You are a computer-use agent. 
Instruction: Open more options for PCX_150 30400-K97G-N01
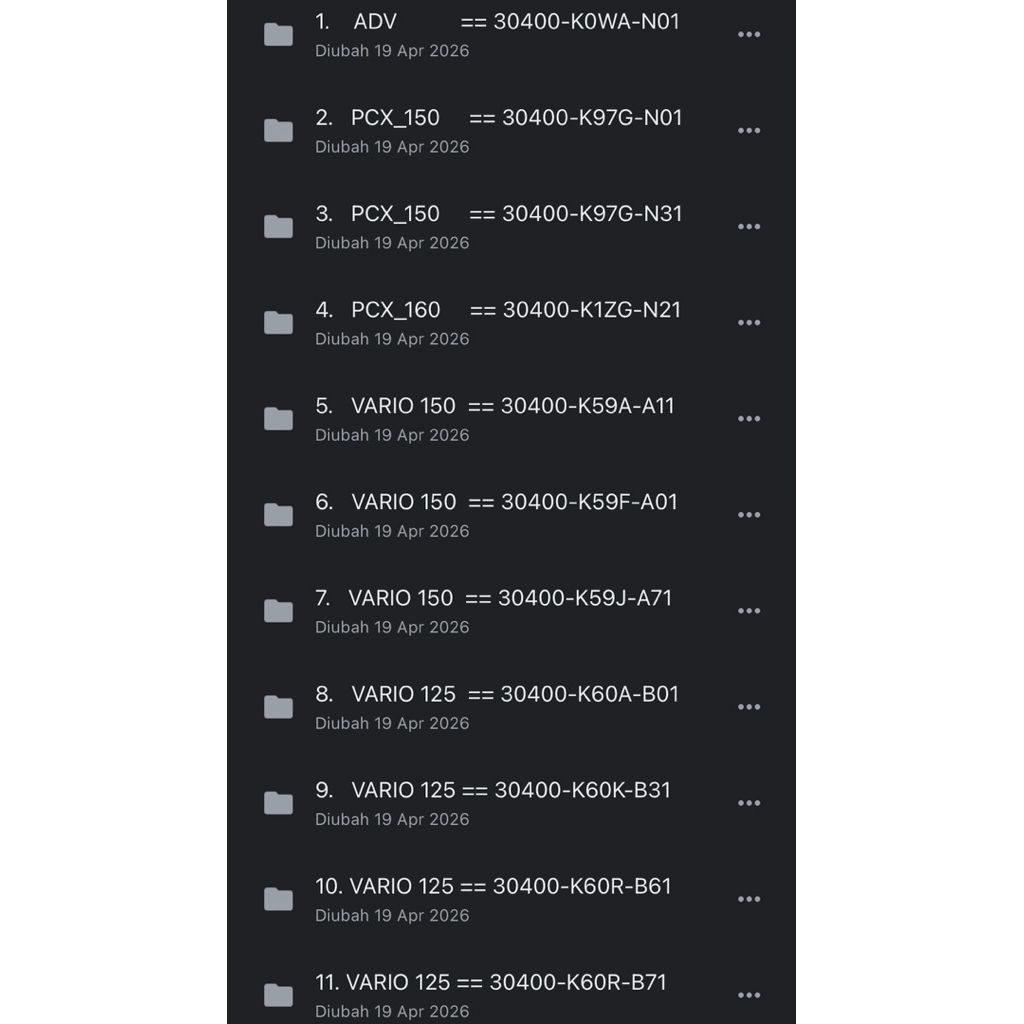[748, 131]
